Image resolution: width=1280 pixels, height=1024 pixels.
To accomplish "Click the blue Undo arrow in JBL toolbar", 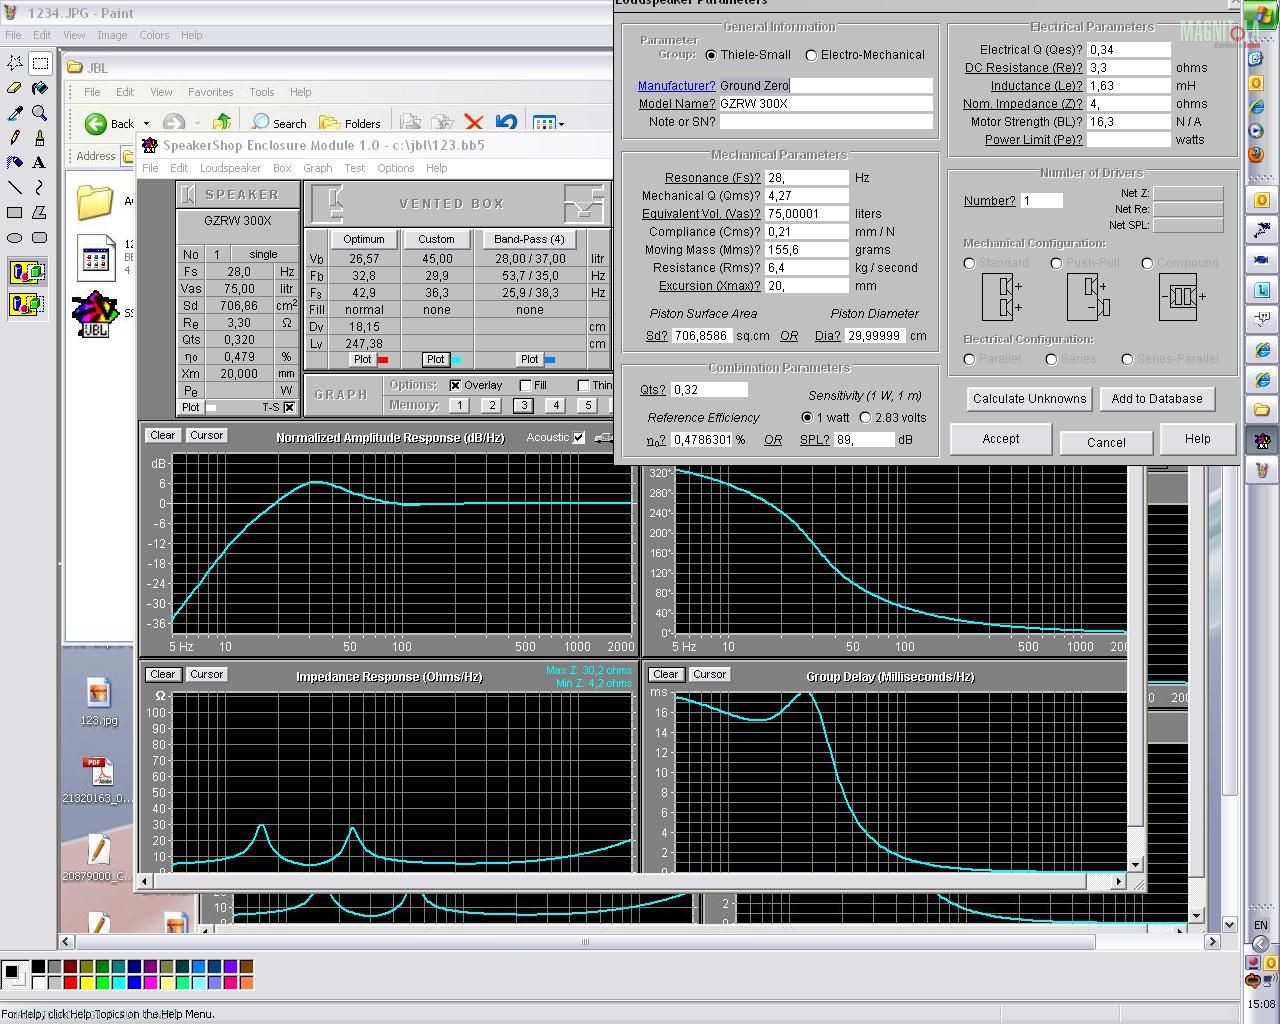I will coord(506,123).
